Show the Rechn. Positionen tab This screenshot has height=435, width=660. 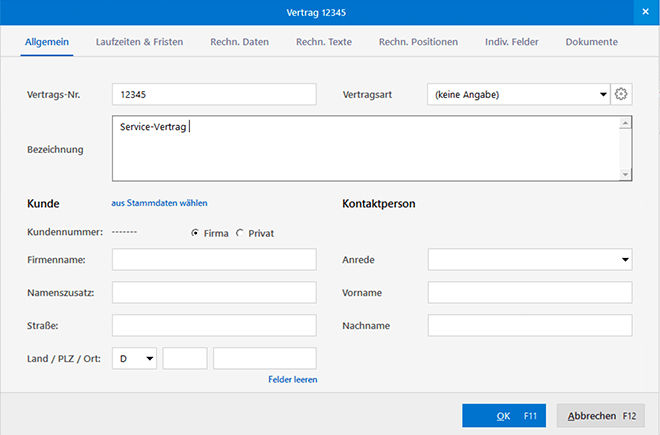[418, 42]
